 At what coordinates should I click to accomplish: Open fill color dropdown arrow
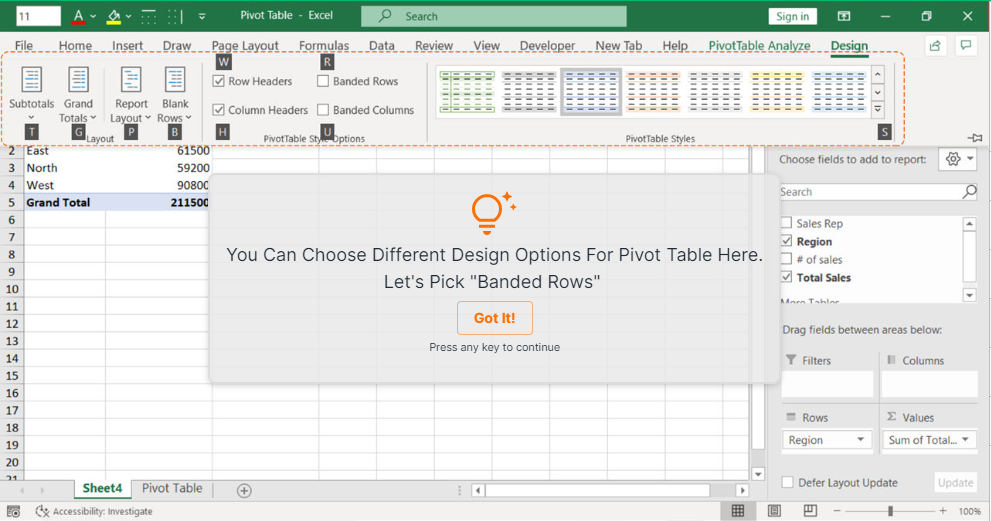(128, 16)
